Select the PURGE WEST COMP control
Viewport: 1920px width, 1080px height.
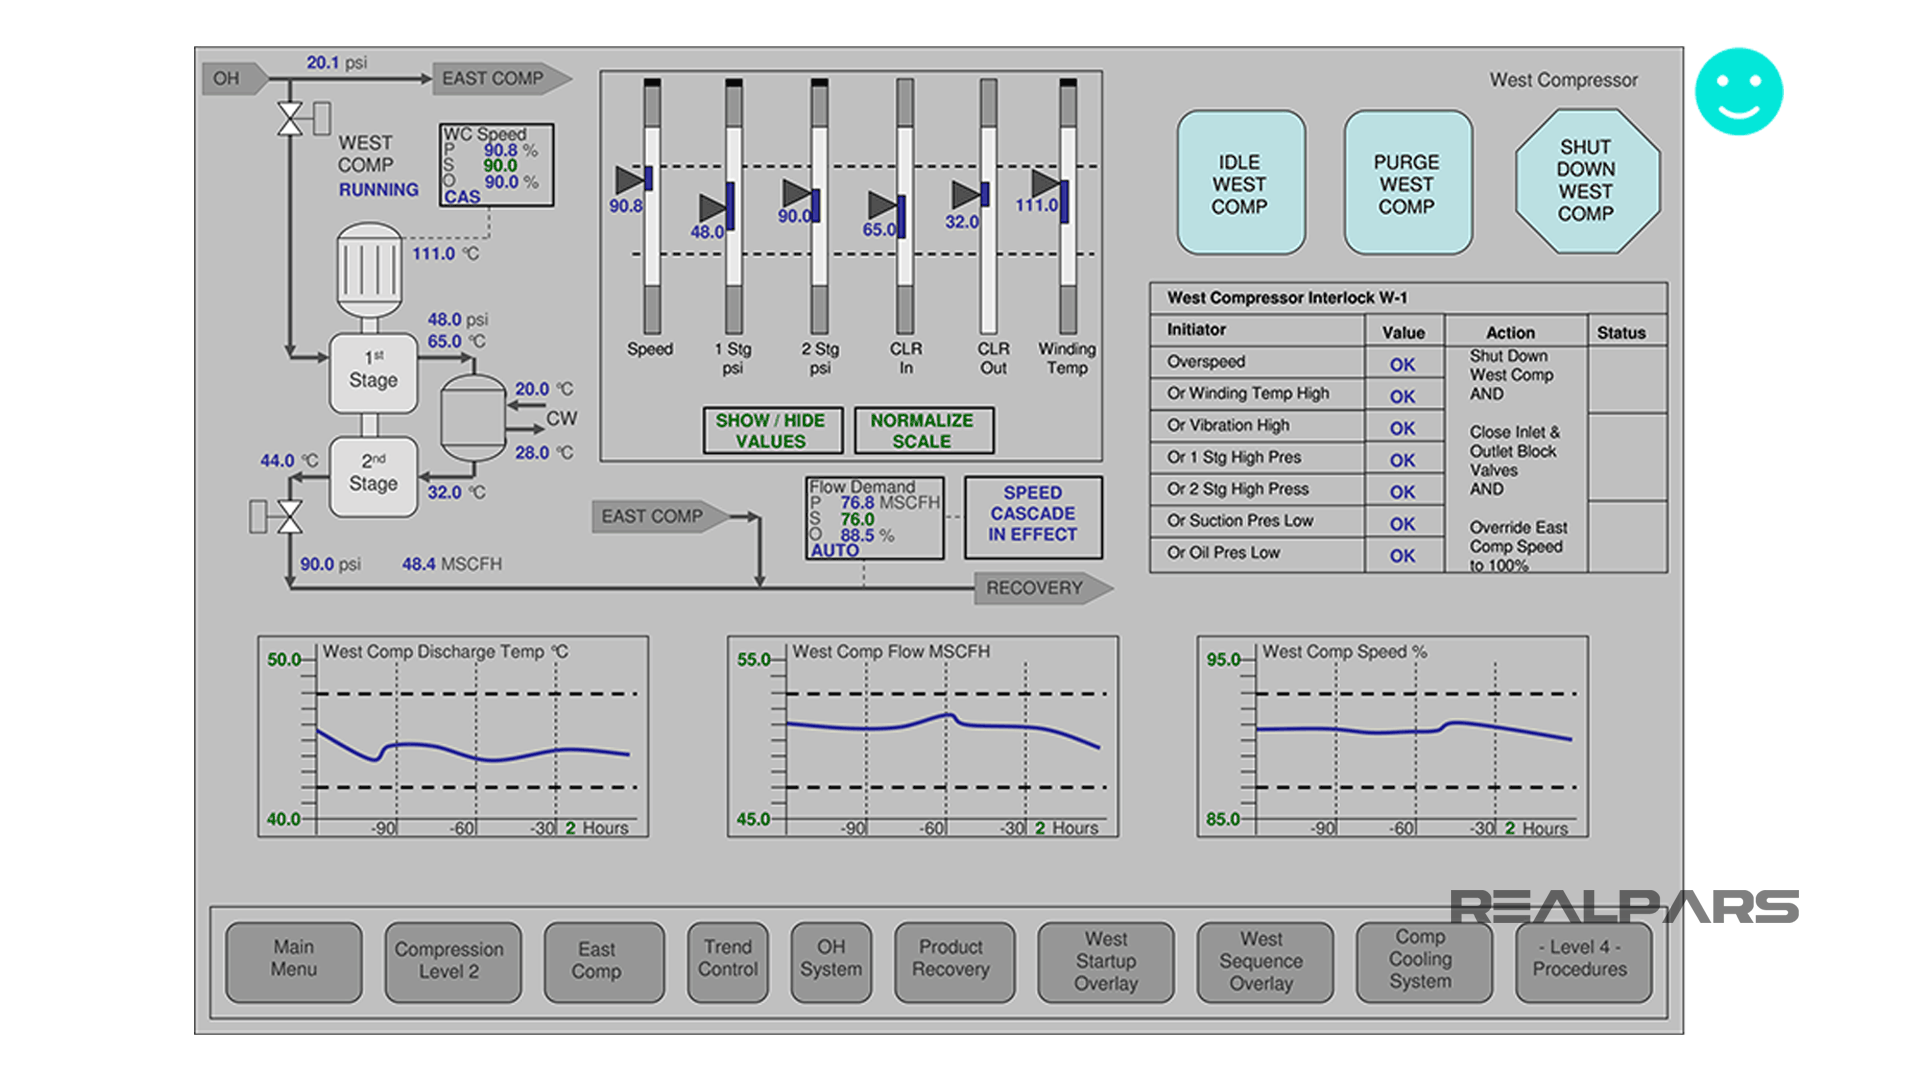click(x=1407, y=183)
